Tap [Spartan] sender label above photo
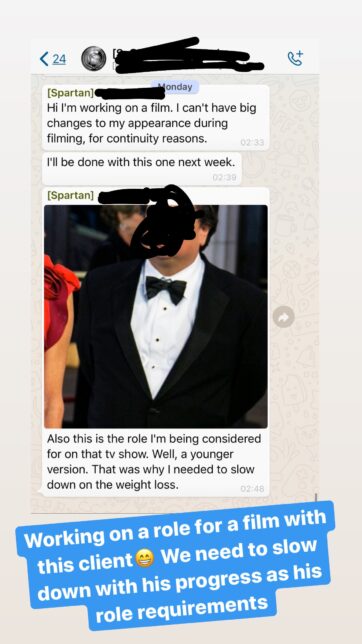Image resolution: width=362 pixels, height=644 pixels. [70, 195]
